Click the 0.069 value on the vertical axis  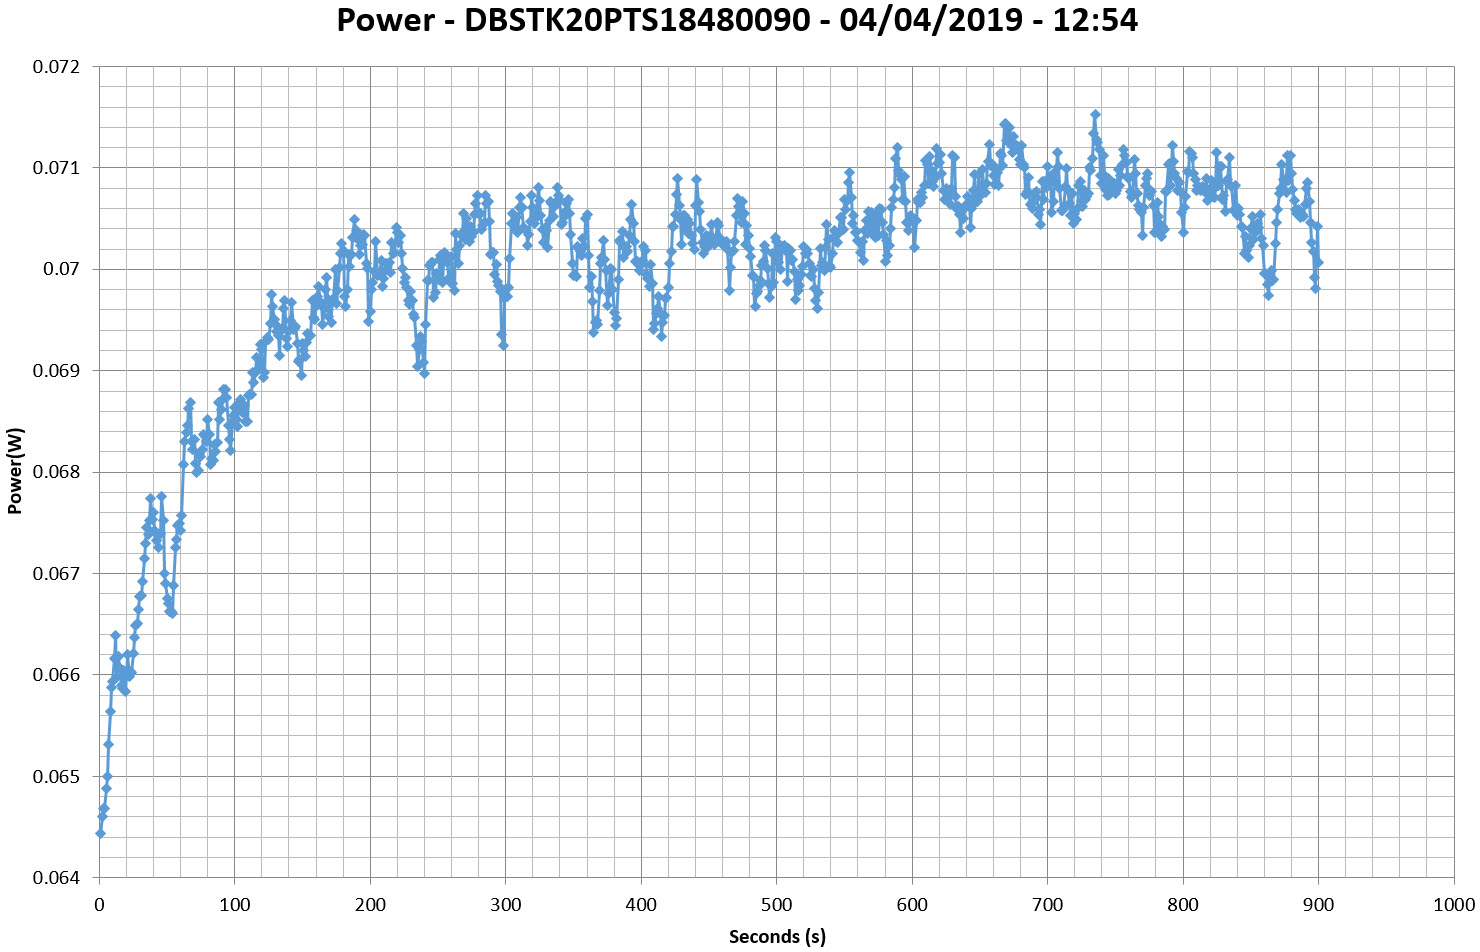tap(57, 371)
